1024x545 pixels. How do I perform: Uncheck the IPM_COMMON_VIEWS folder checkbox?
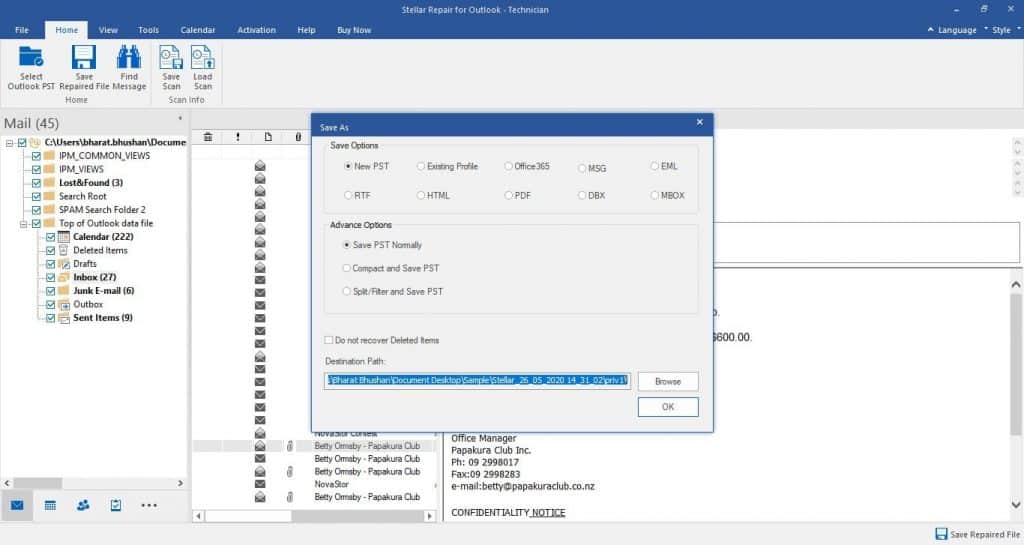37,156
